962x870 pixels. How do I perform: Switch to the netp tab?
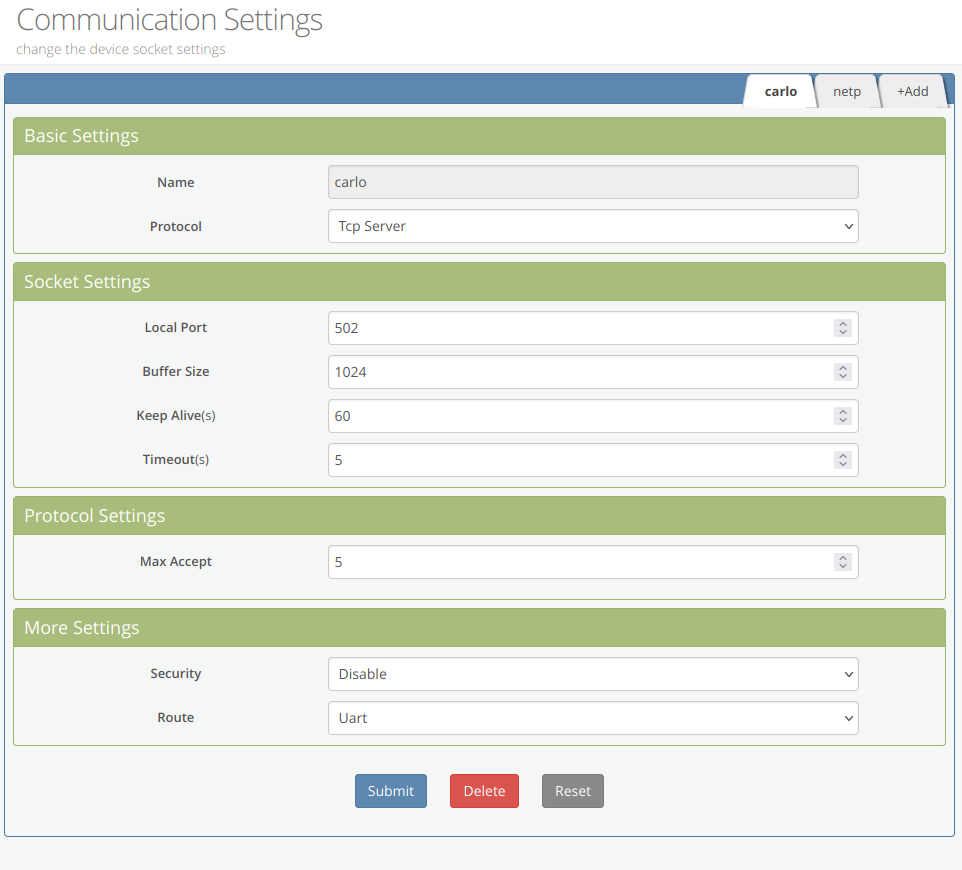tap(847, 91)
